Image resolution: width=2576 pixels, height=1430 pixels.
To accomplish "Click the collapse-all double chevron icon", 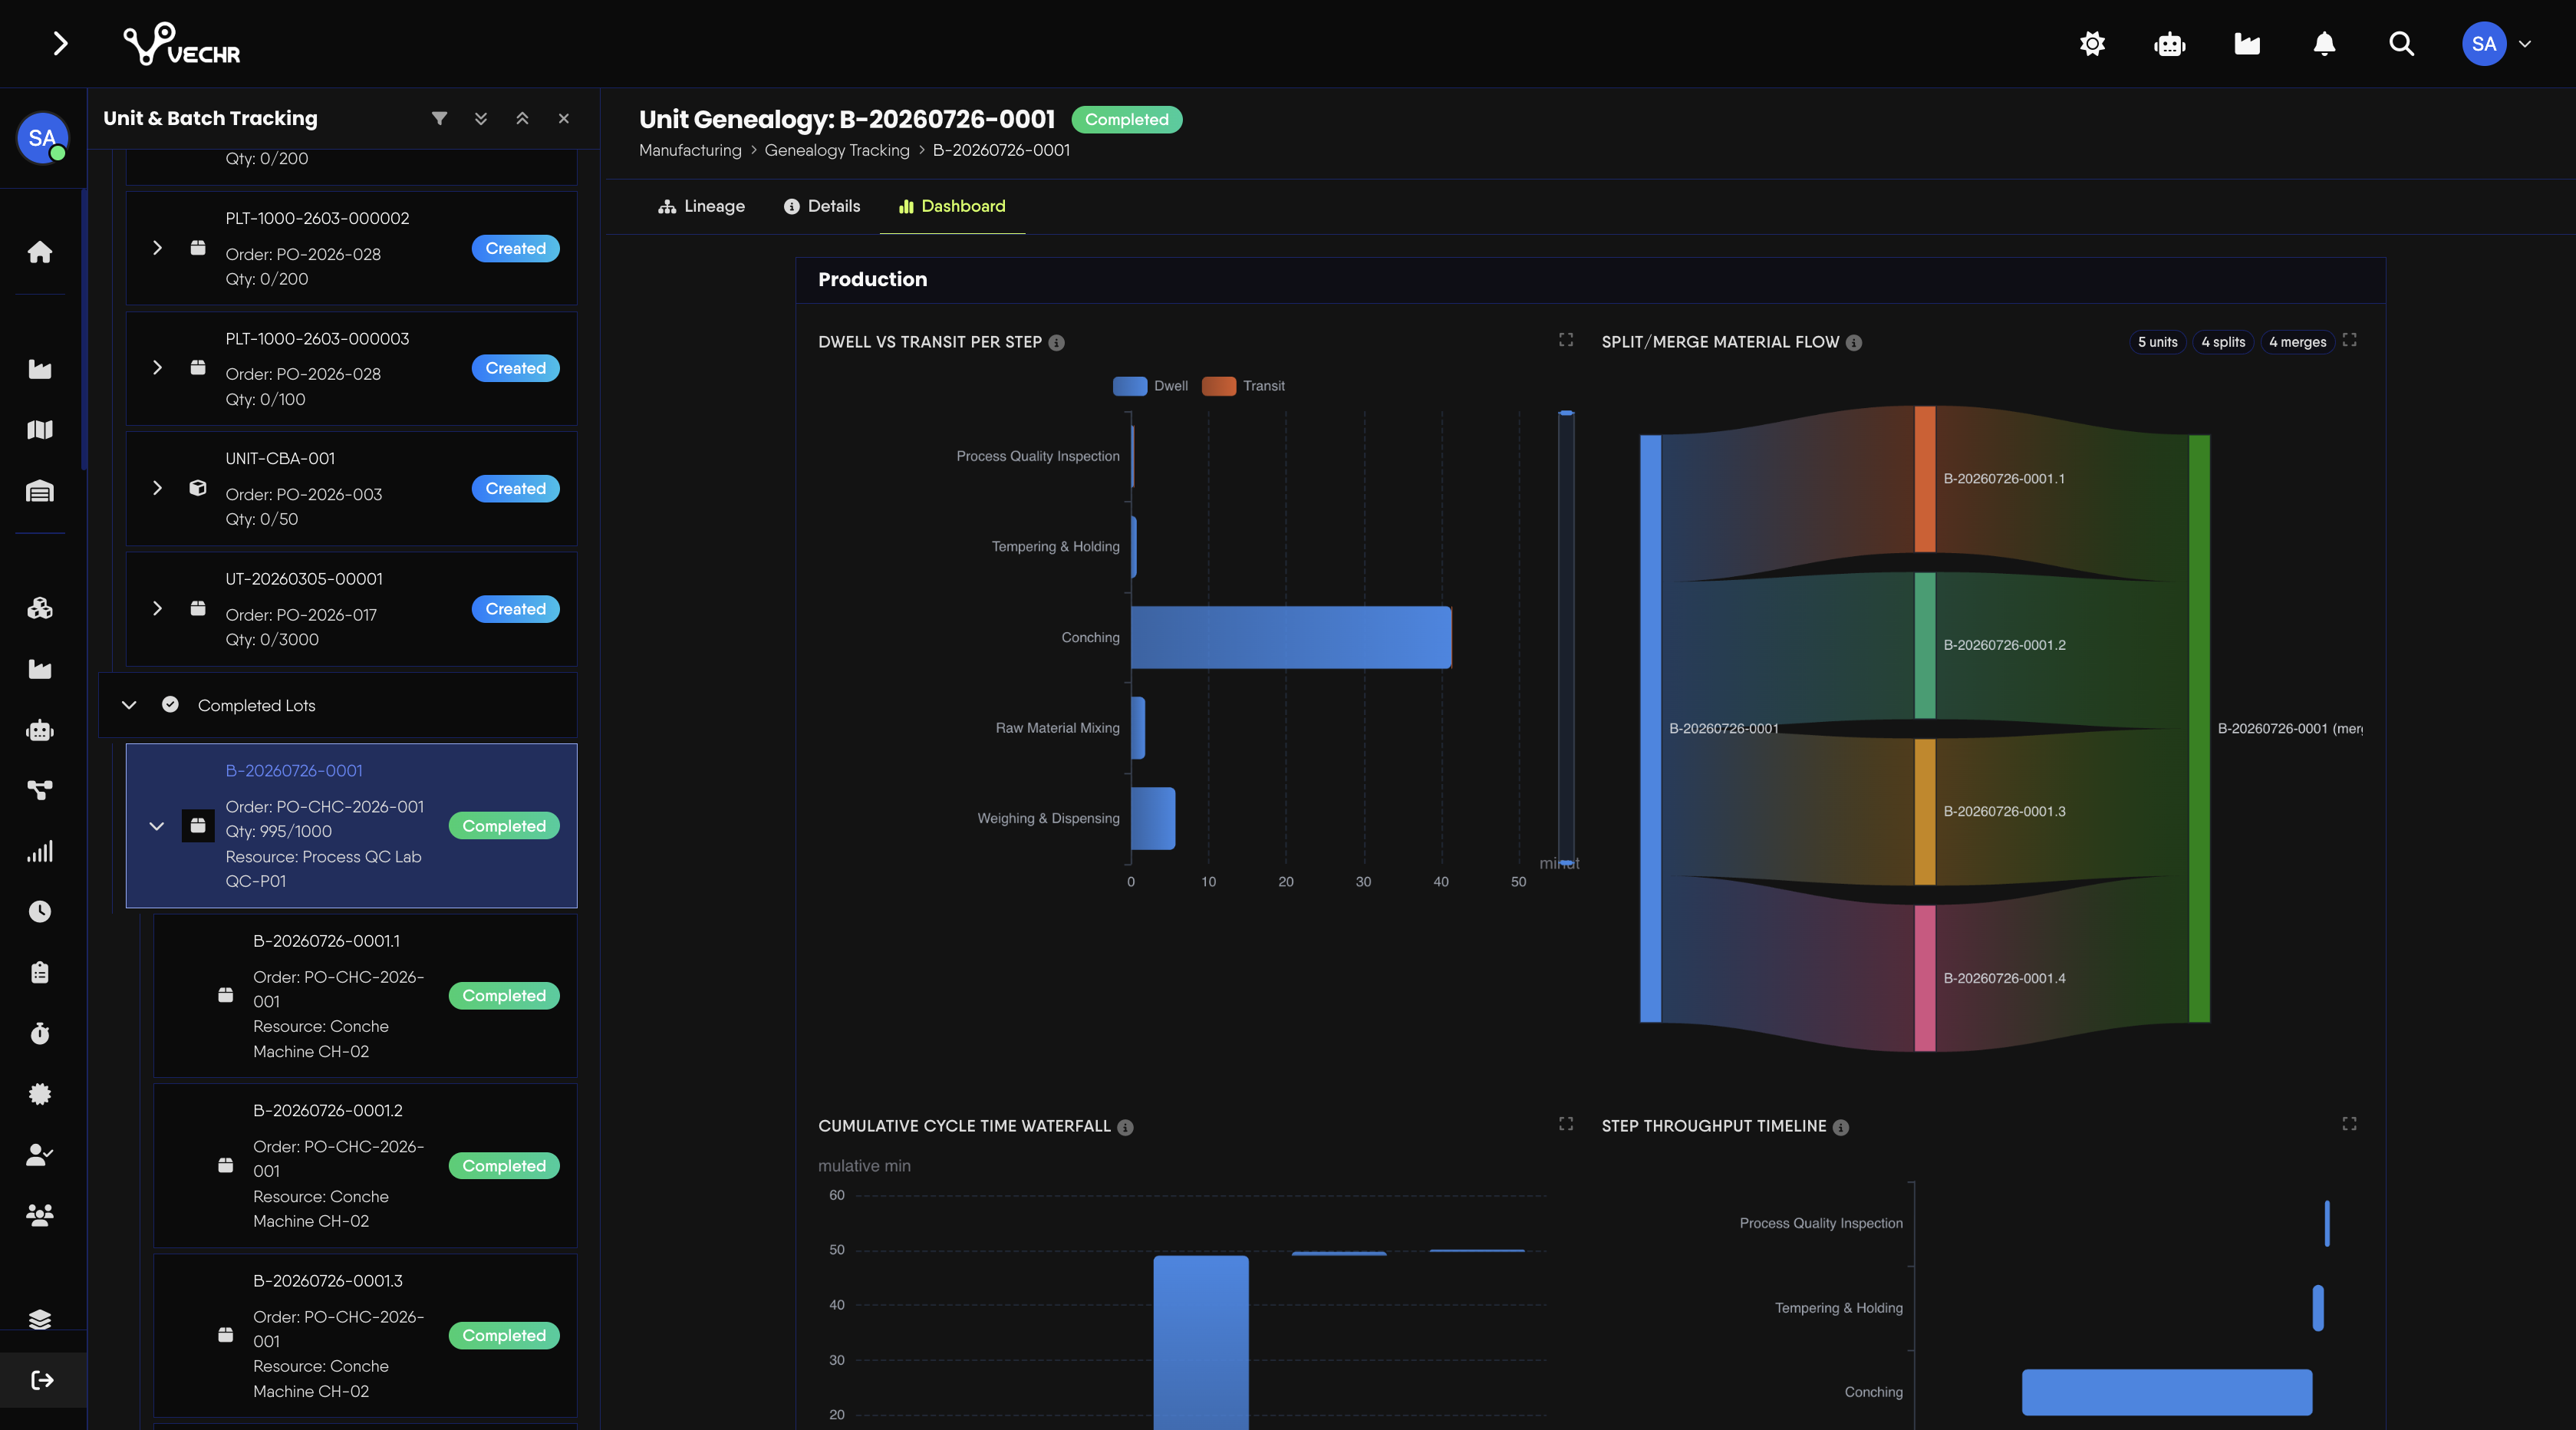I will (x=522, y=118).
